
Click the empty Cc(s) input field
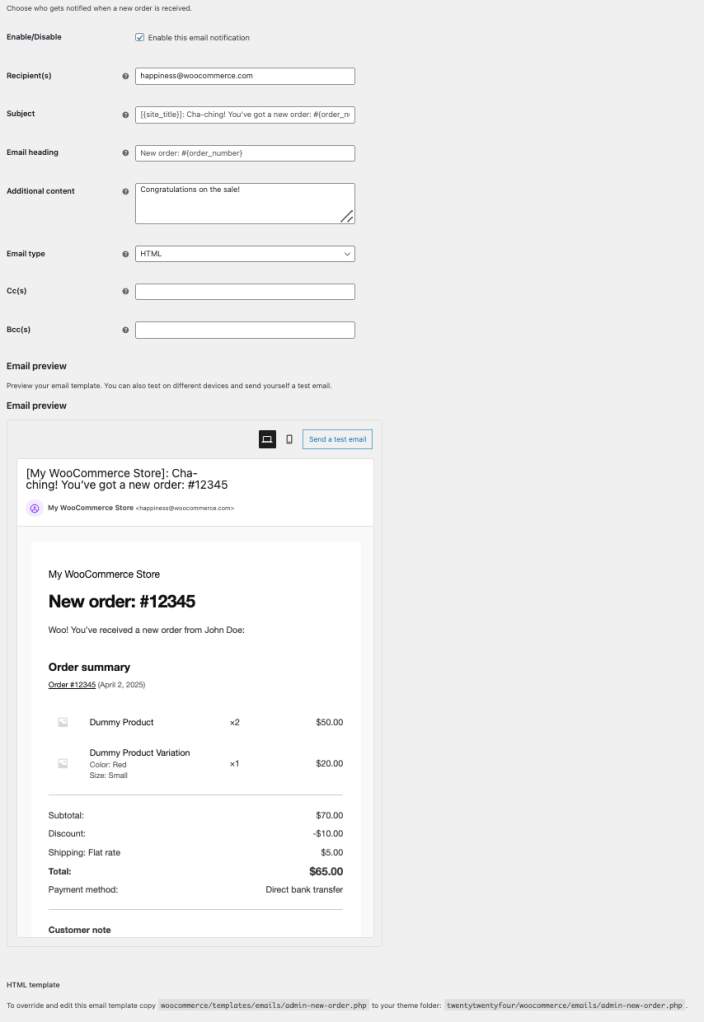[245, 292]
